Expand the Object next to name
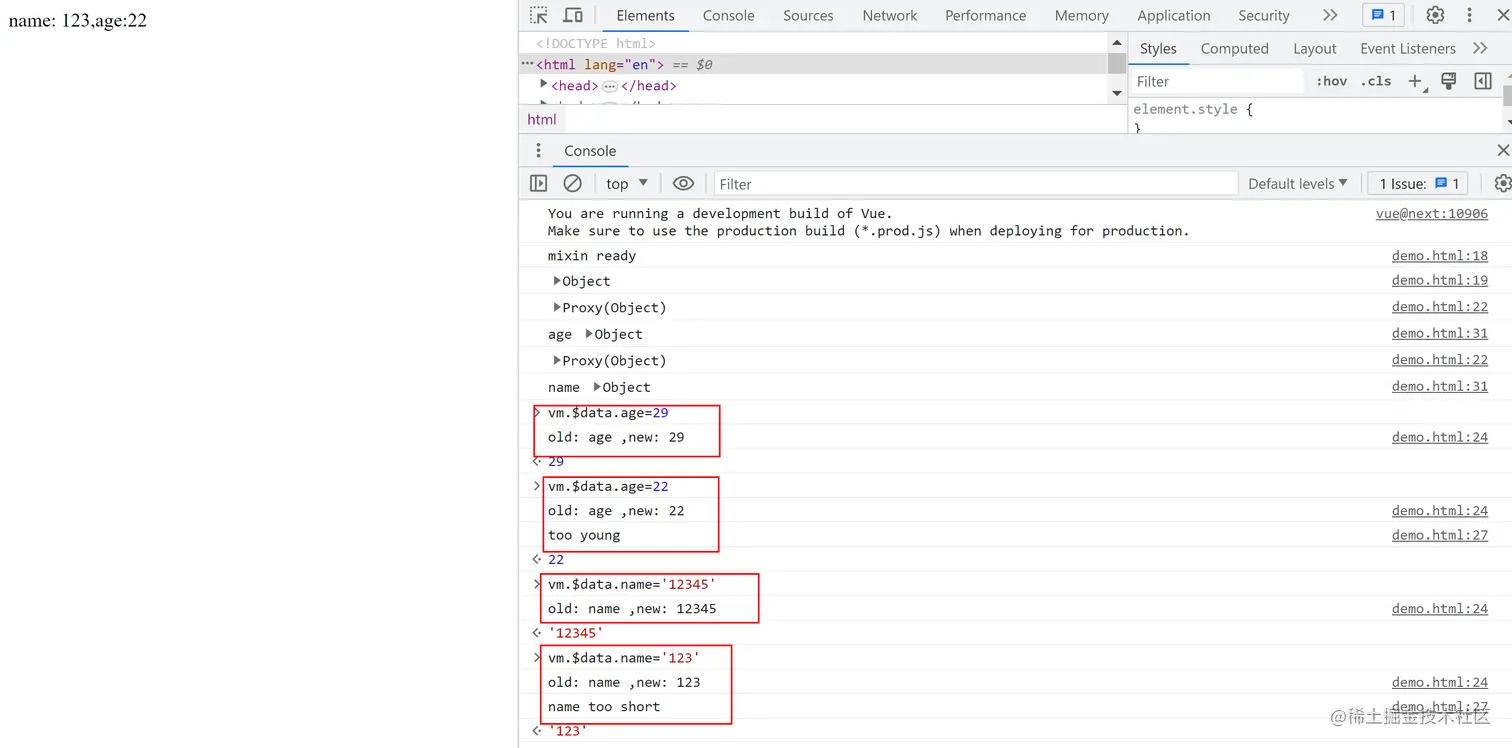Image resolution: width=1512 pixels, height=748 pixels. tap(597, 386)
